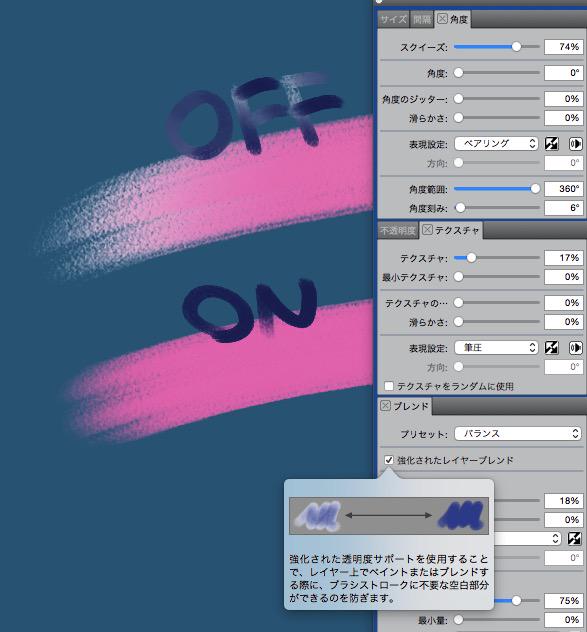
Task: Click the 最小テクスチャ slider handle
Action: 458,276
